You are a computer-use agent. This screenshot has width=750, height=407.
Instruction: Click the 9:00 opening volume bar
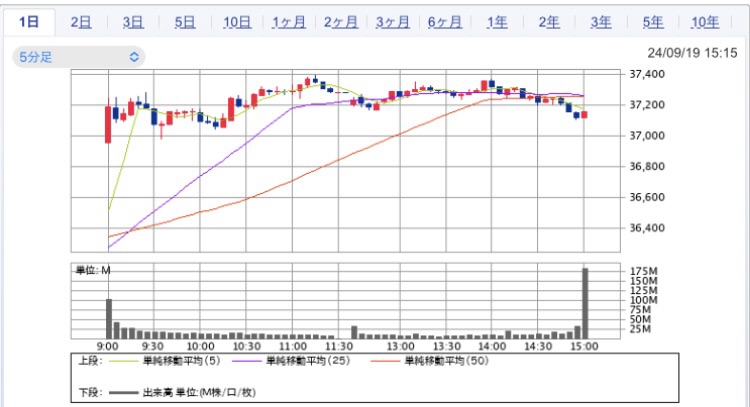pyautogui.click(x=109, y=319)
